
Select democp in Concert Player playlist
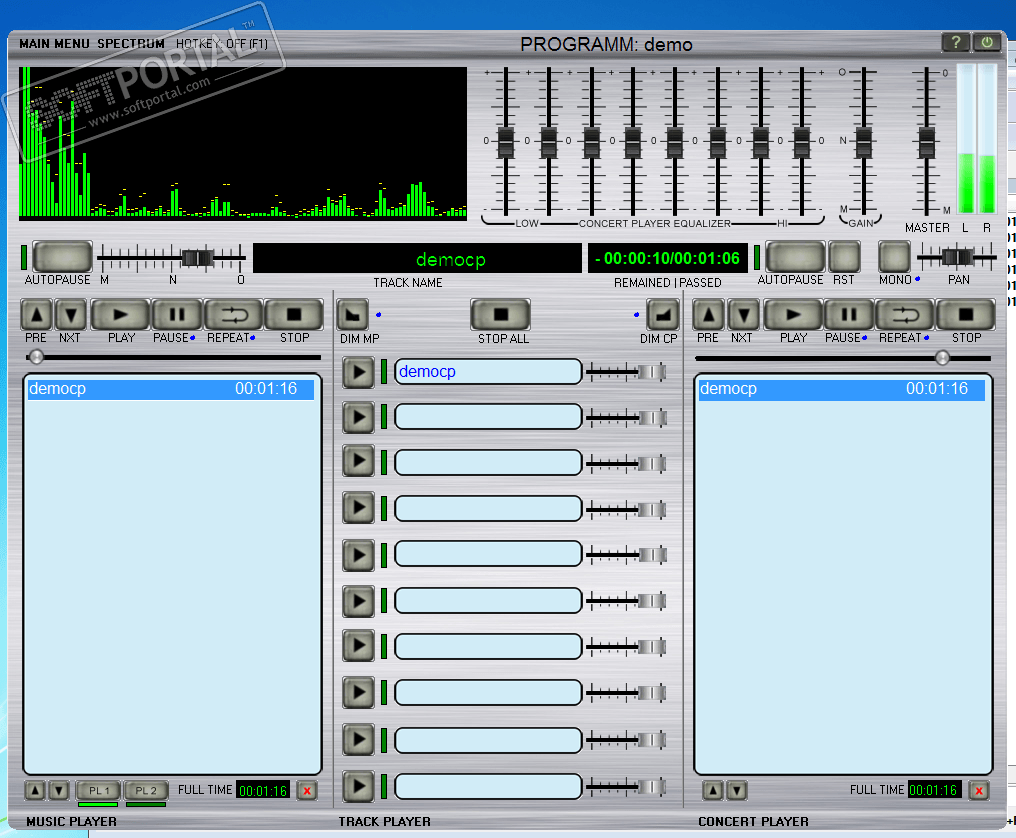click(x=842, y=389)
